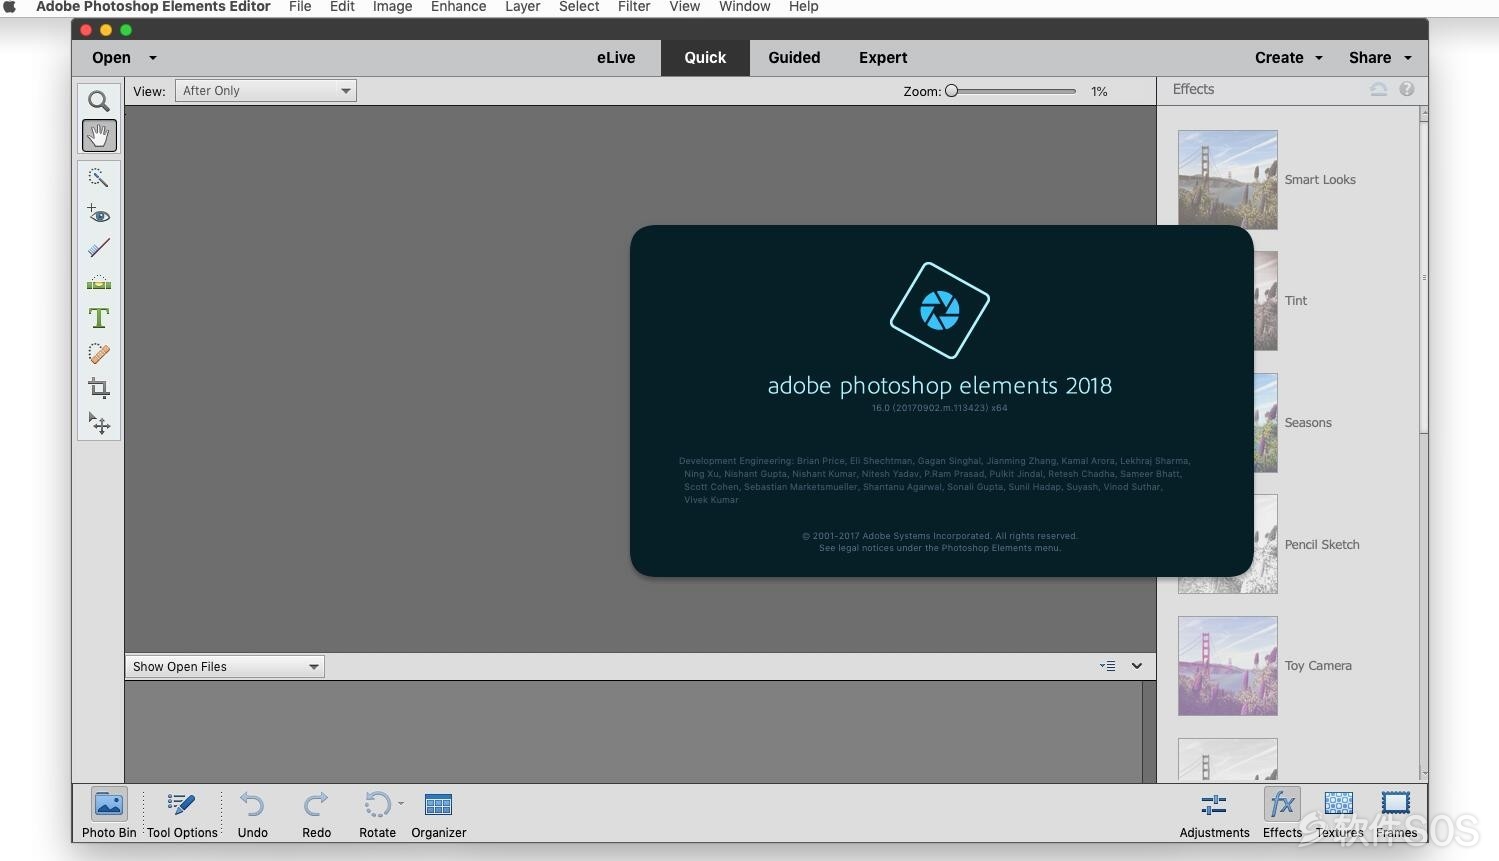Click the zoom percentage field showing 1%
Viewport: 1499px width, 861px height.
pos(1099,91)
